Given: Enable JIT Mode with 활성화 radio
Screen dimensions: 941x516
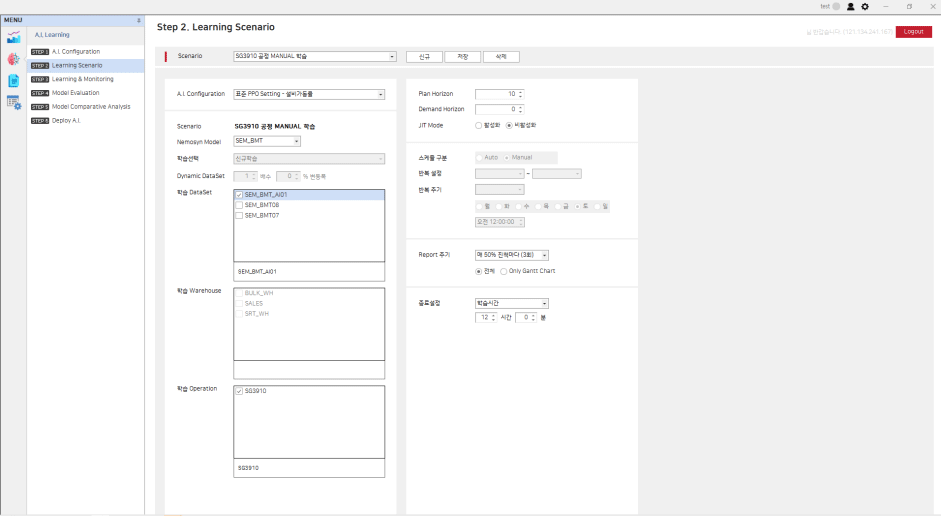Looking at the screenshot, I should click(x=479, y=125).
